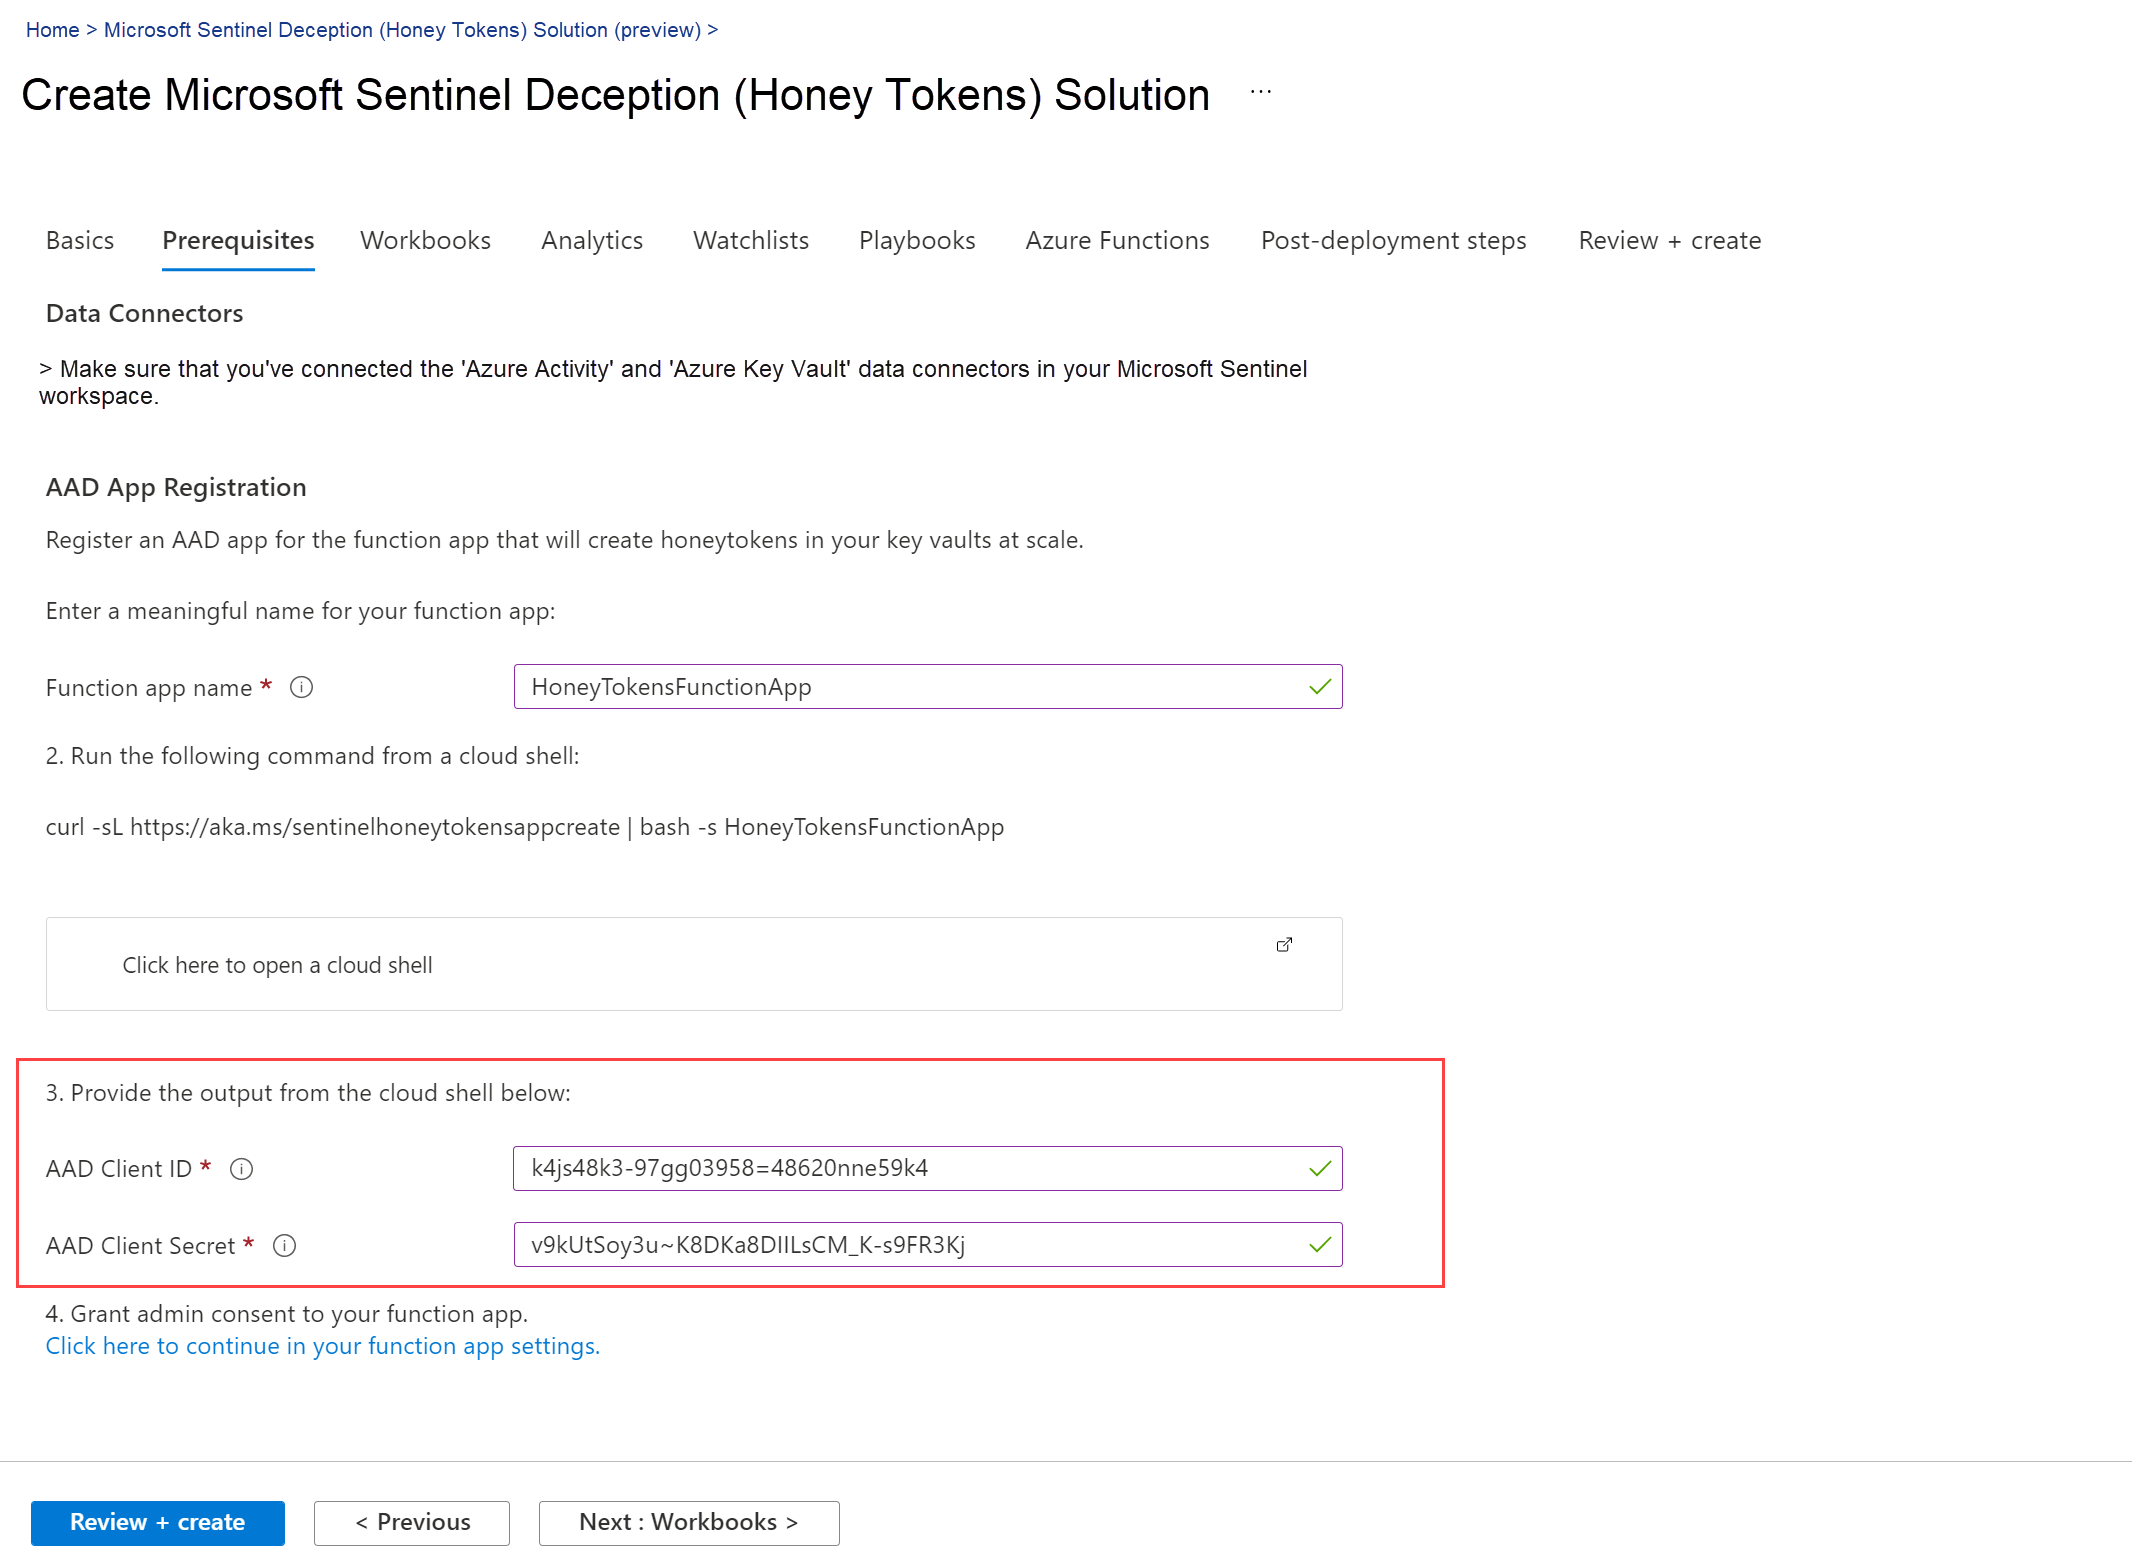Click the AAD Client ID input field

coord(927,1168)
